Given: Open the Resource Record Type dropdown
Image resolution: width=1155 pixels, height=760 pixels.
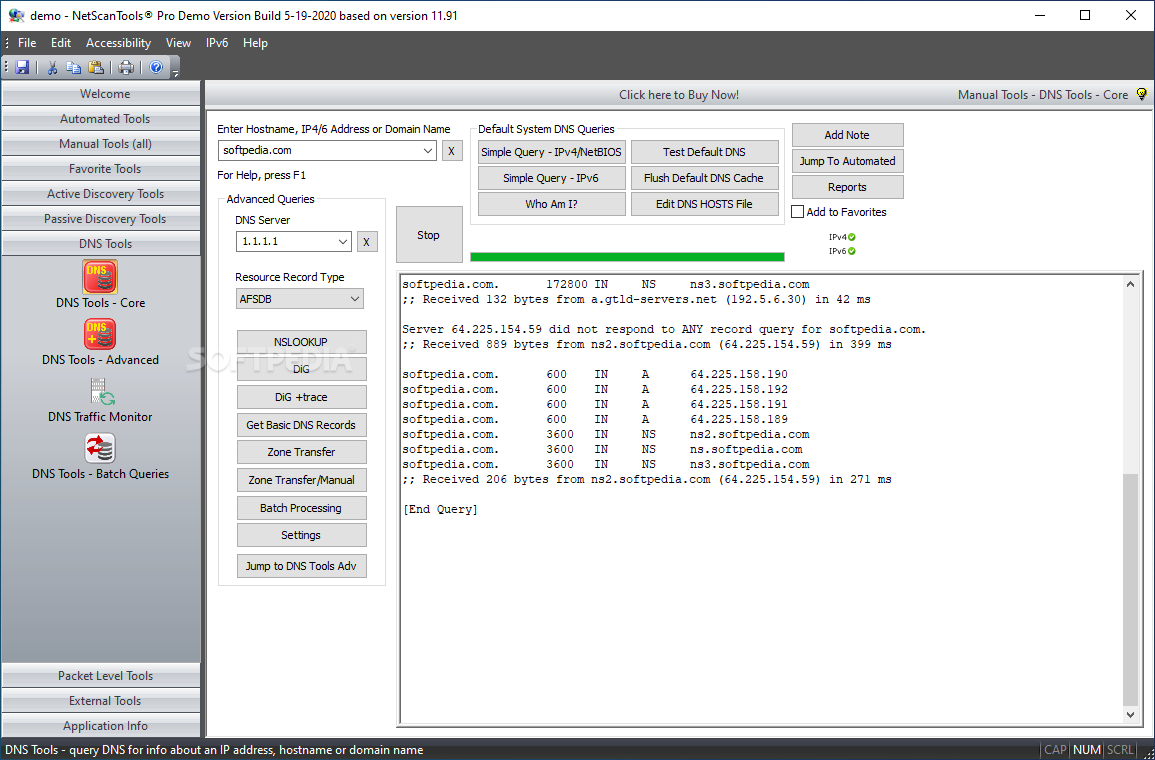Looking at the screenshot, I should 355,298.
